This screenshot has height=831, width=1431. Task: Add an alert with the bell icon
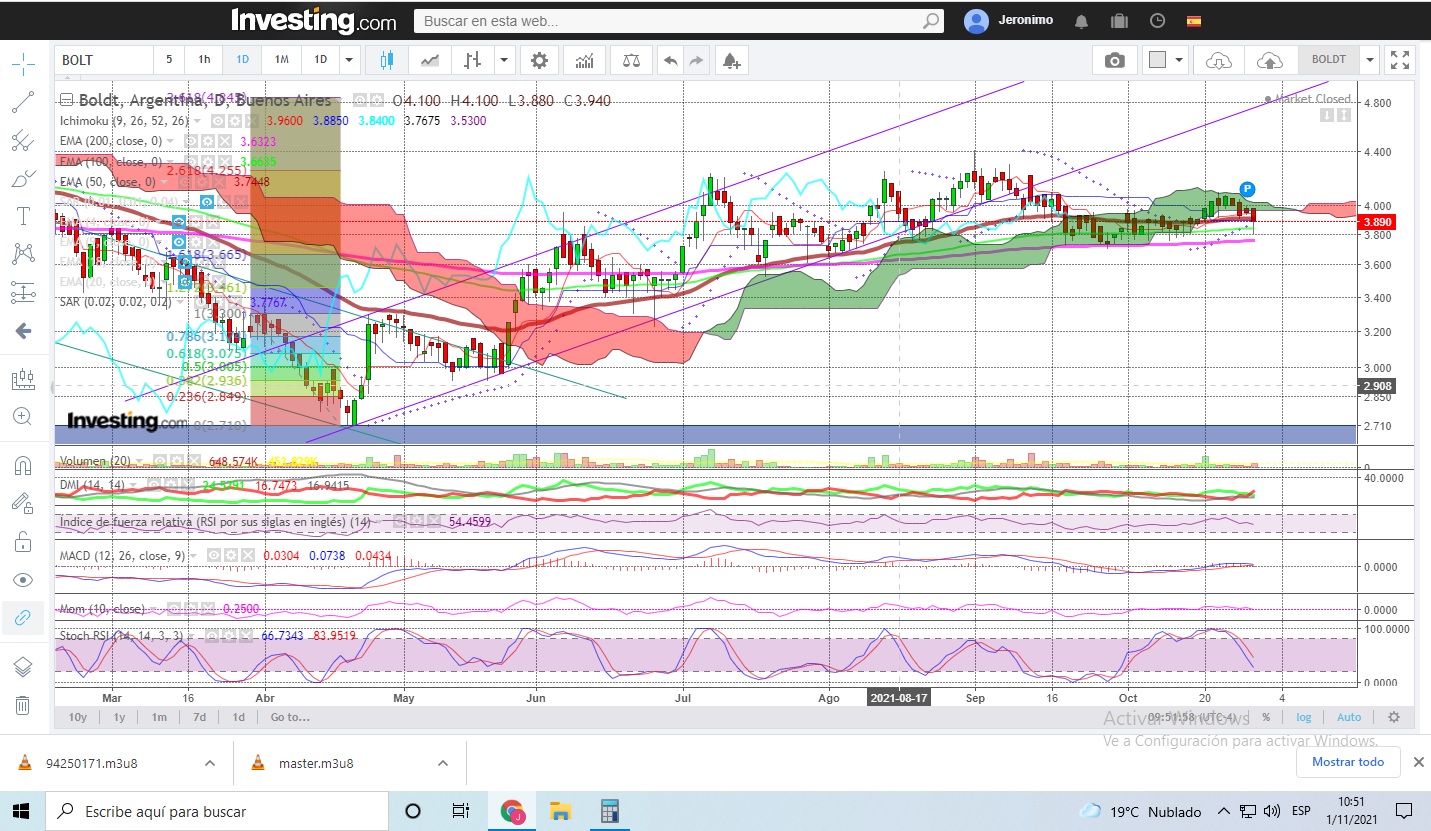(x=731, y=60)
